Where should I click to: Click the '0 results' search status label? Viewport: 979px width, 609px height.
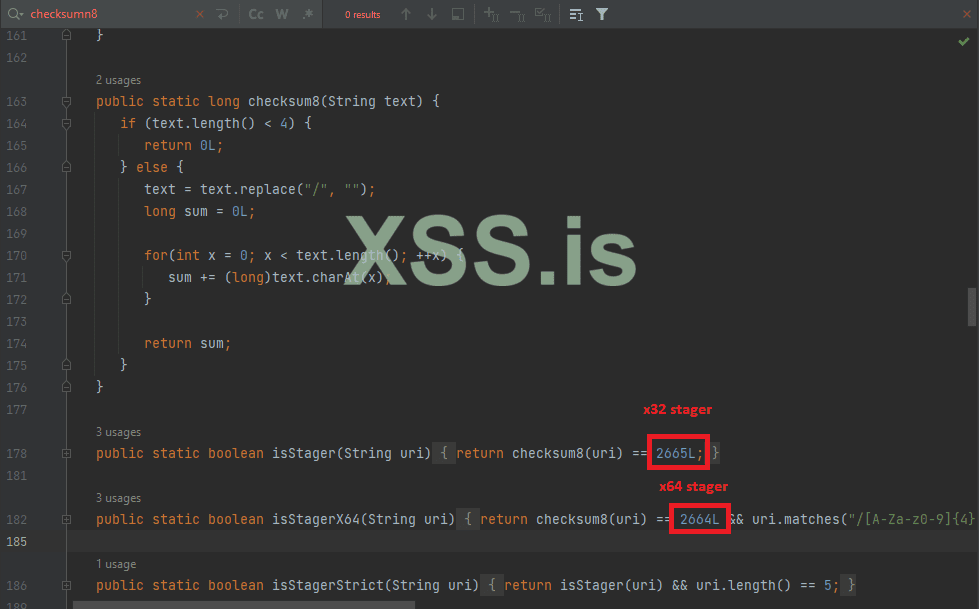pyautogui.click(x=363, y=14)
